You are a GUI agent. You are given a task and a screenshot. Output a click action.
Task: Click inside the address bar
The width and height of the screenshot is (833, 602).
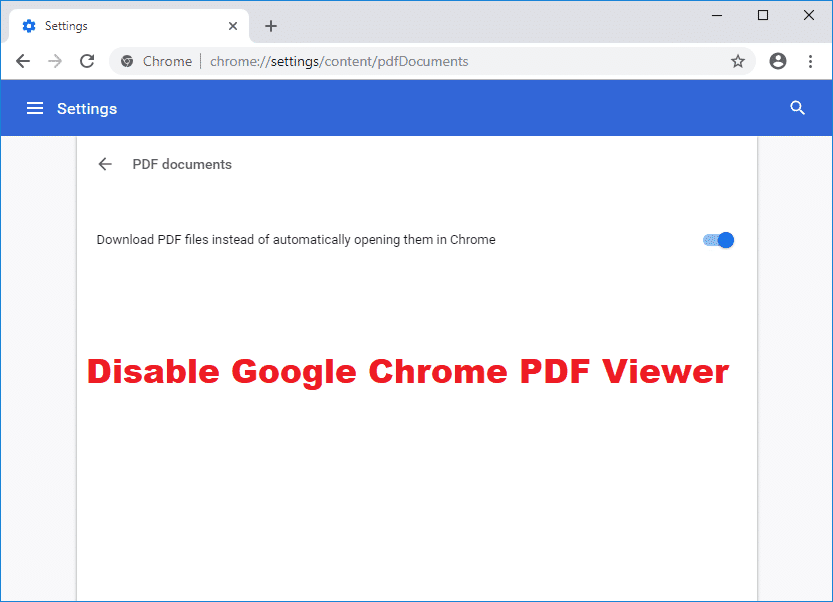pyautogui.click(x=400, y=61)
